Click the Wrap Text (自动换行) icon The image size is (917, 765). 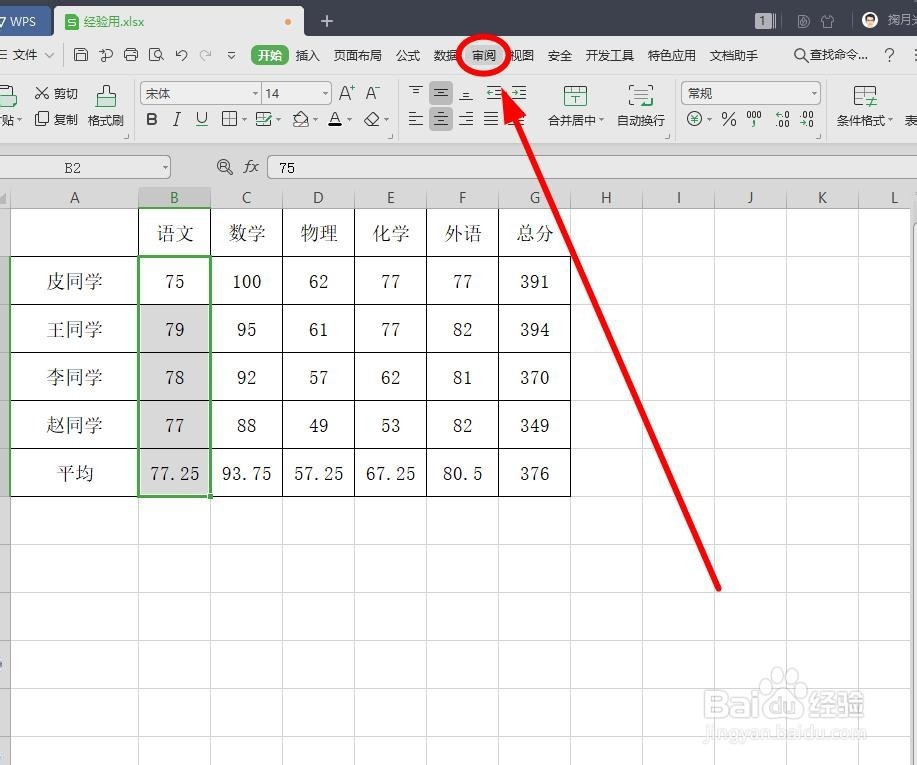[x=640, y=95]
